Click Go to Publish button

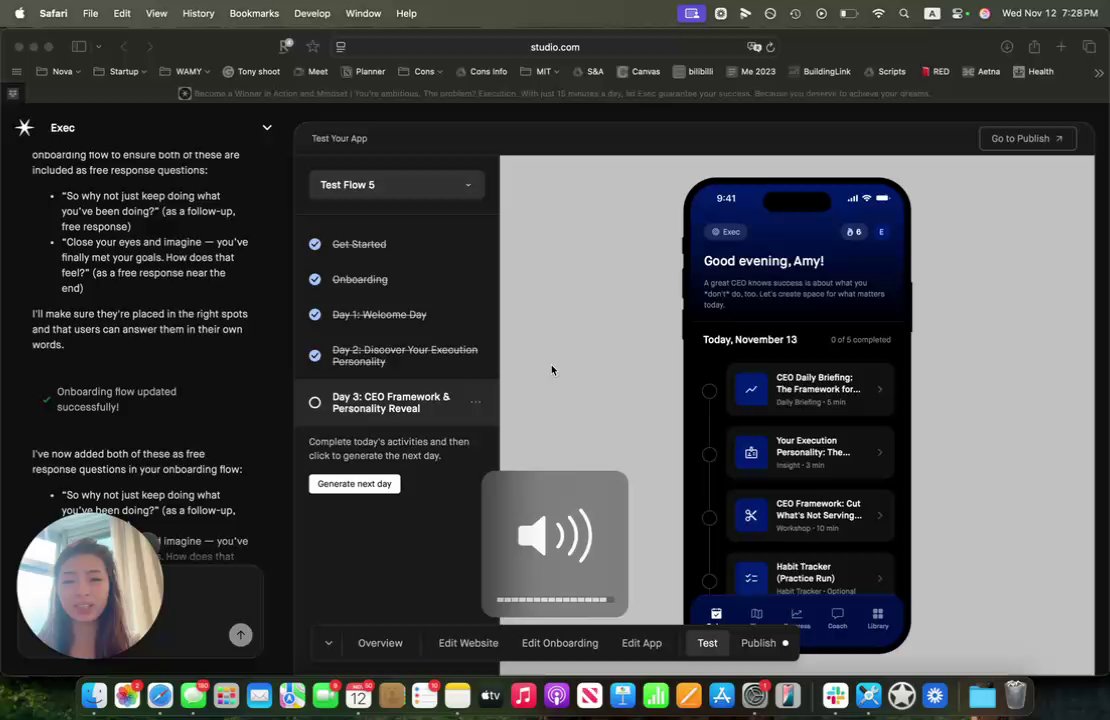coord(1027,139)
